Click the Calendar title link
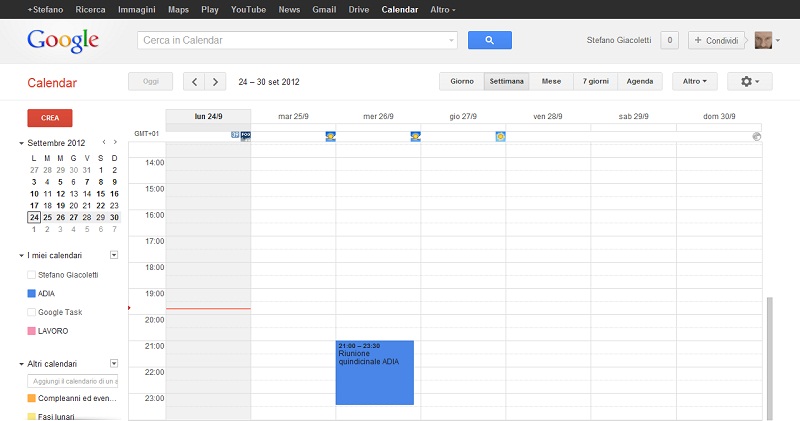 pos(52,83)
